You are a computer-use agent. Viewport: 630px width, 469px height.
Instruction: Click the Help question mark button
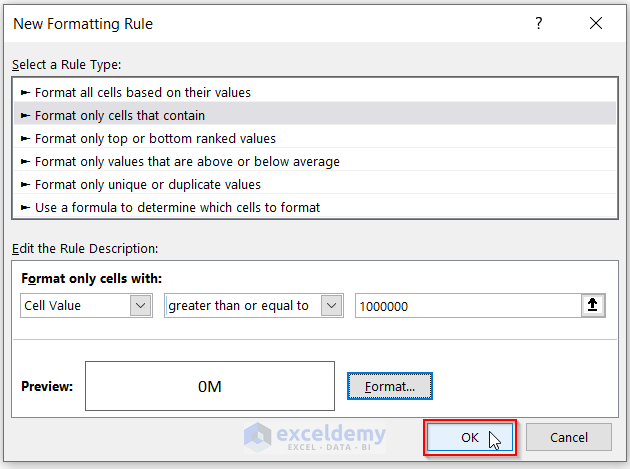click(x=539, y=23)
